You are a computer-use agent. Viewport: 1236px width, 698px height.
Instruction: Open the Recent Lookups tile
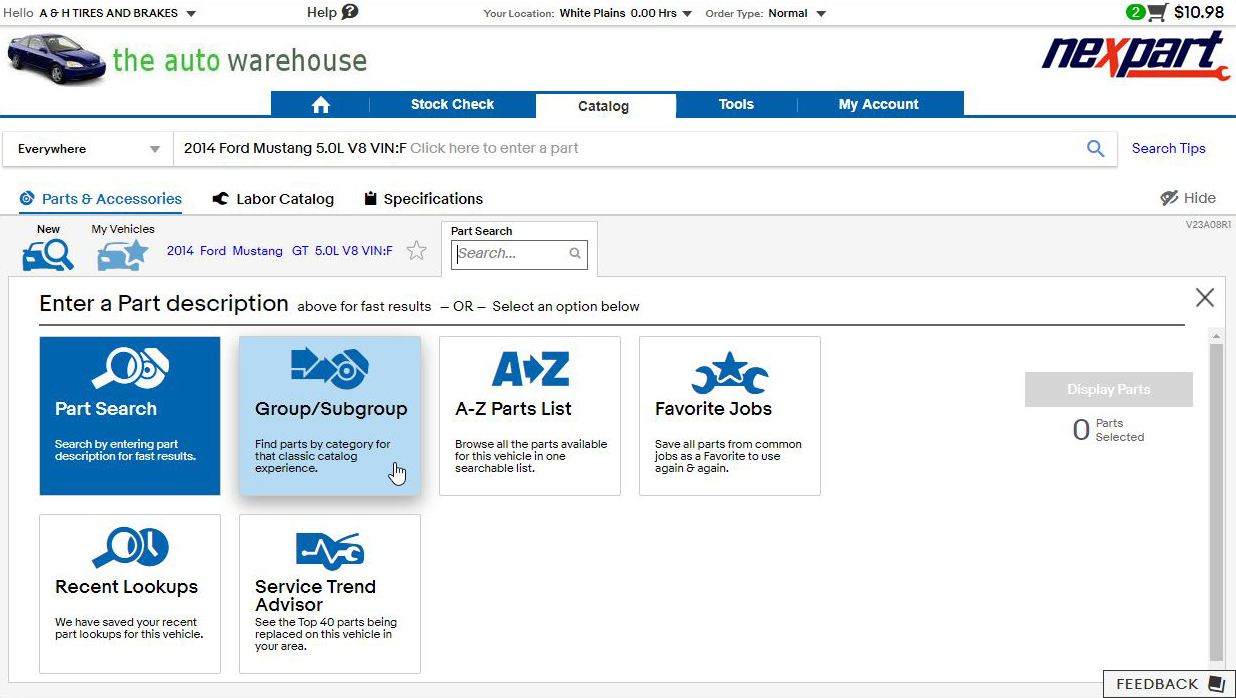pyautogui.click(x=130, y=594)
